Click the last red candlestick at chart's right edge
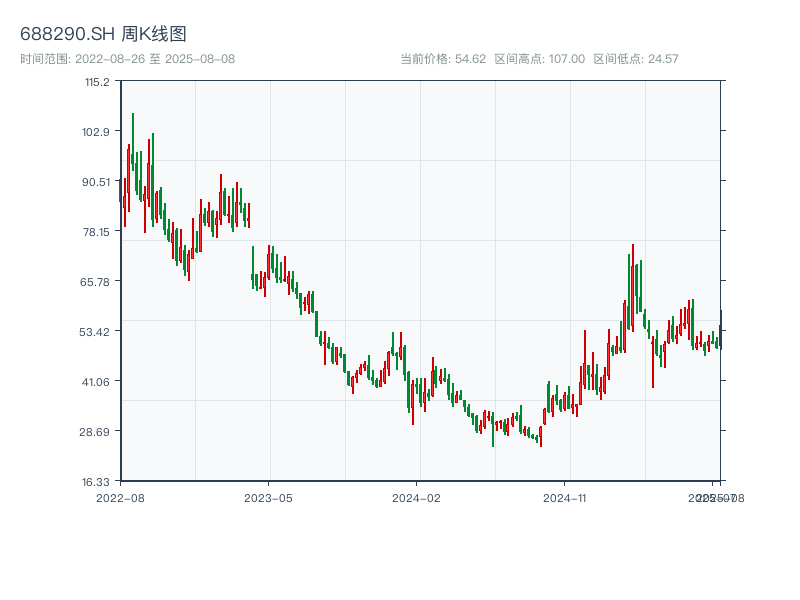Screen dimensions: 800x600 (x=721, y=330)
